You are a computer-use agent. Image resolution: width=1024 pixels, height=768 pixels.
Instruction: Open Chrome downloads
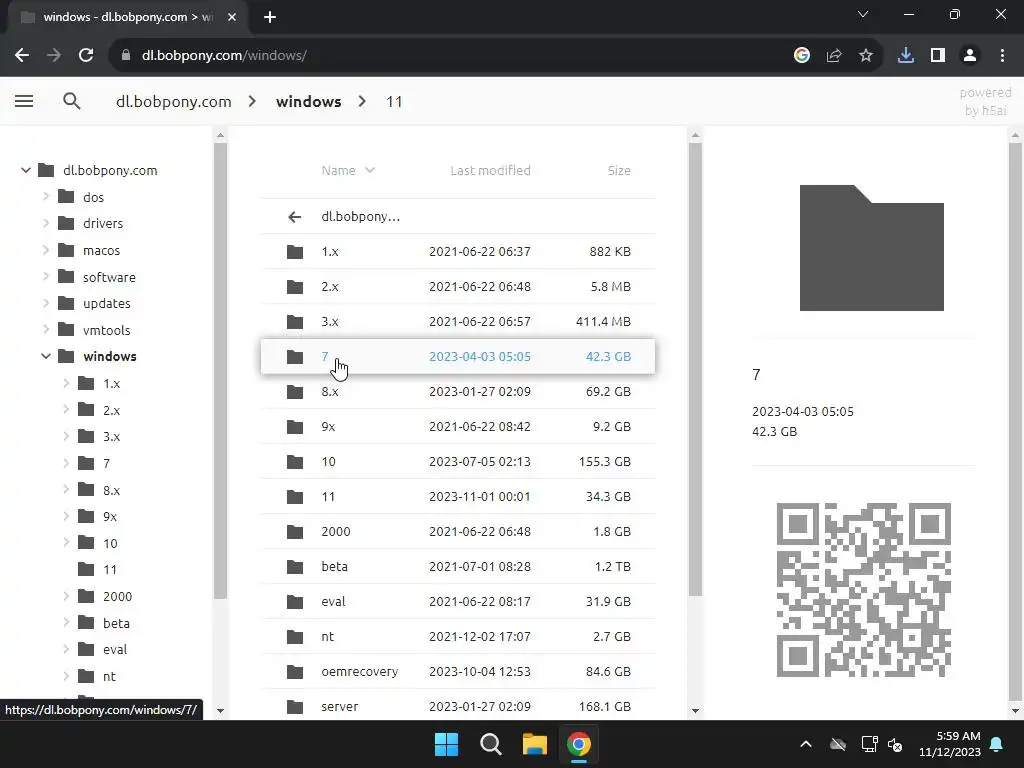click(x=906, y=56)
